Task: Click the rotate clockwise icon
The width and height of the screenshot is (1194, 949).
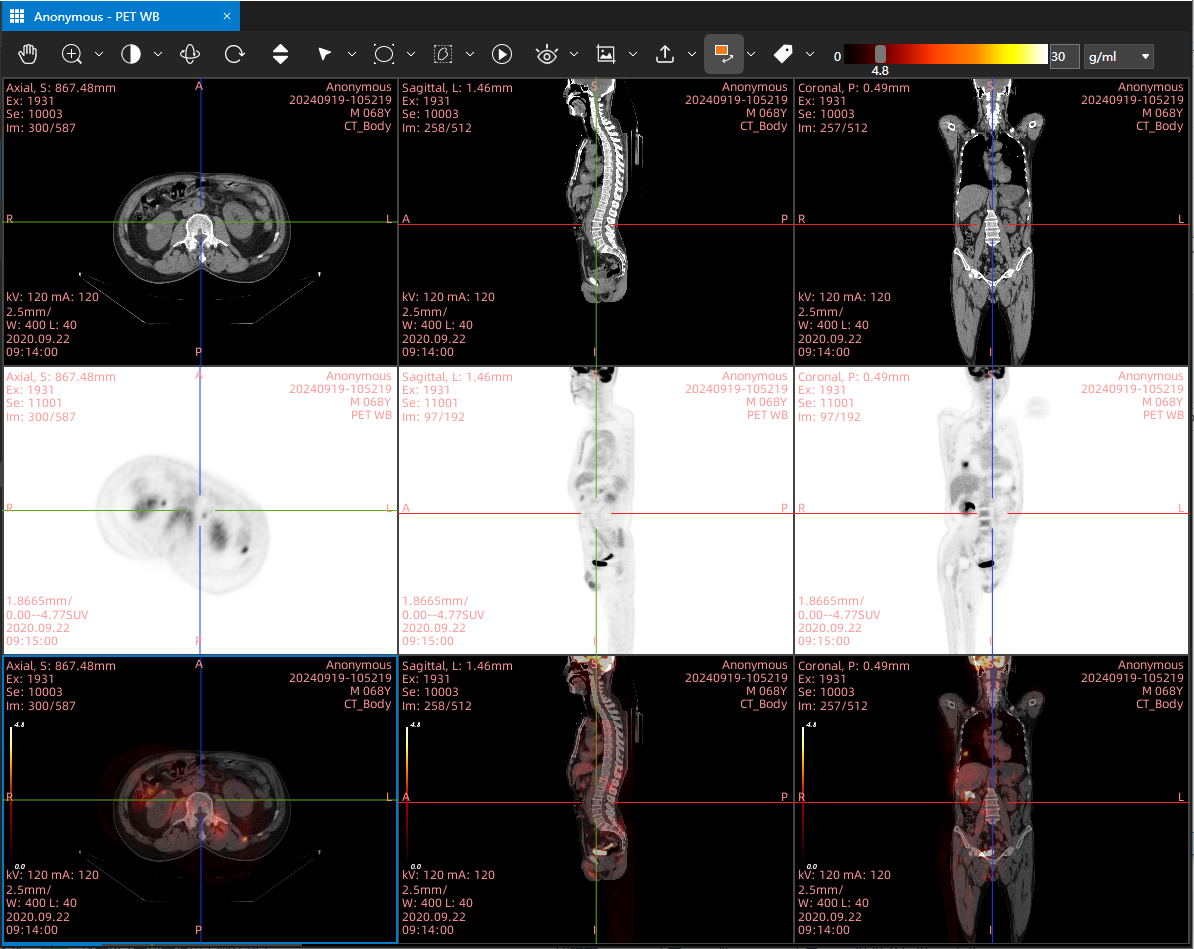Action: click(x=235, y=54)
